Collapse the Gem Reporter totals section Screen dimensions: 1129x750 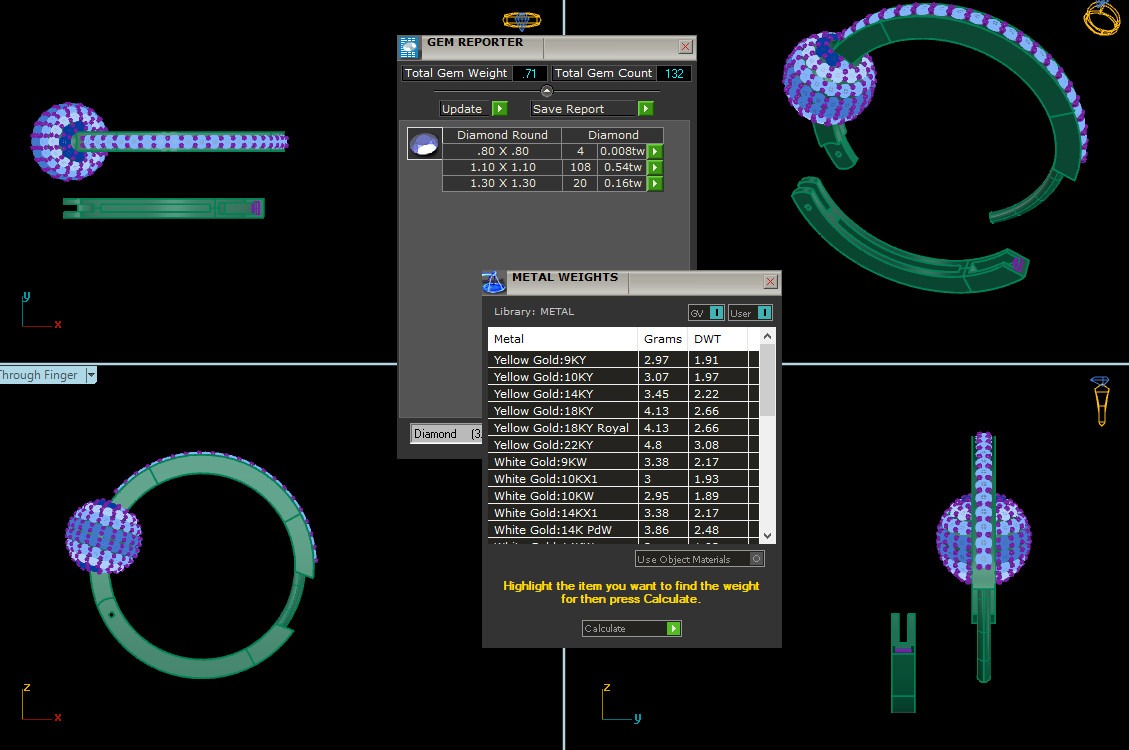tap(546, 91)
